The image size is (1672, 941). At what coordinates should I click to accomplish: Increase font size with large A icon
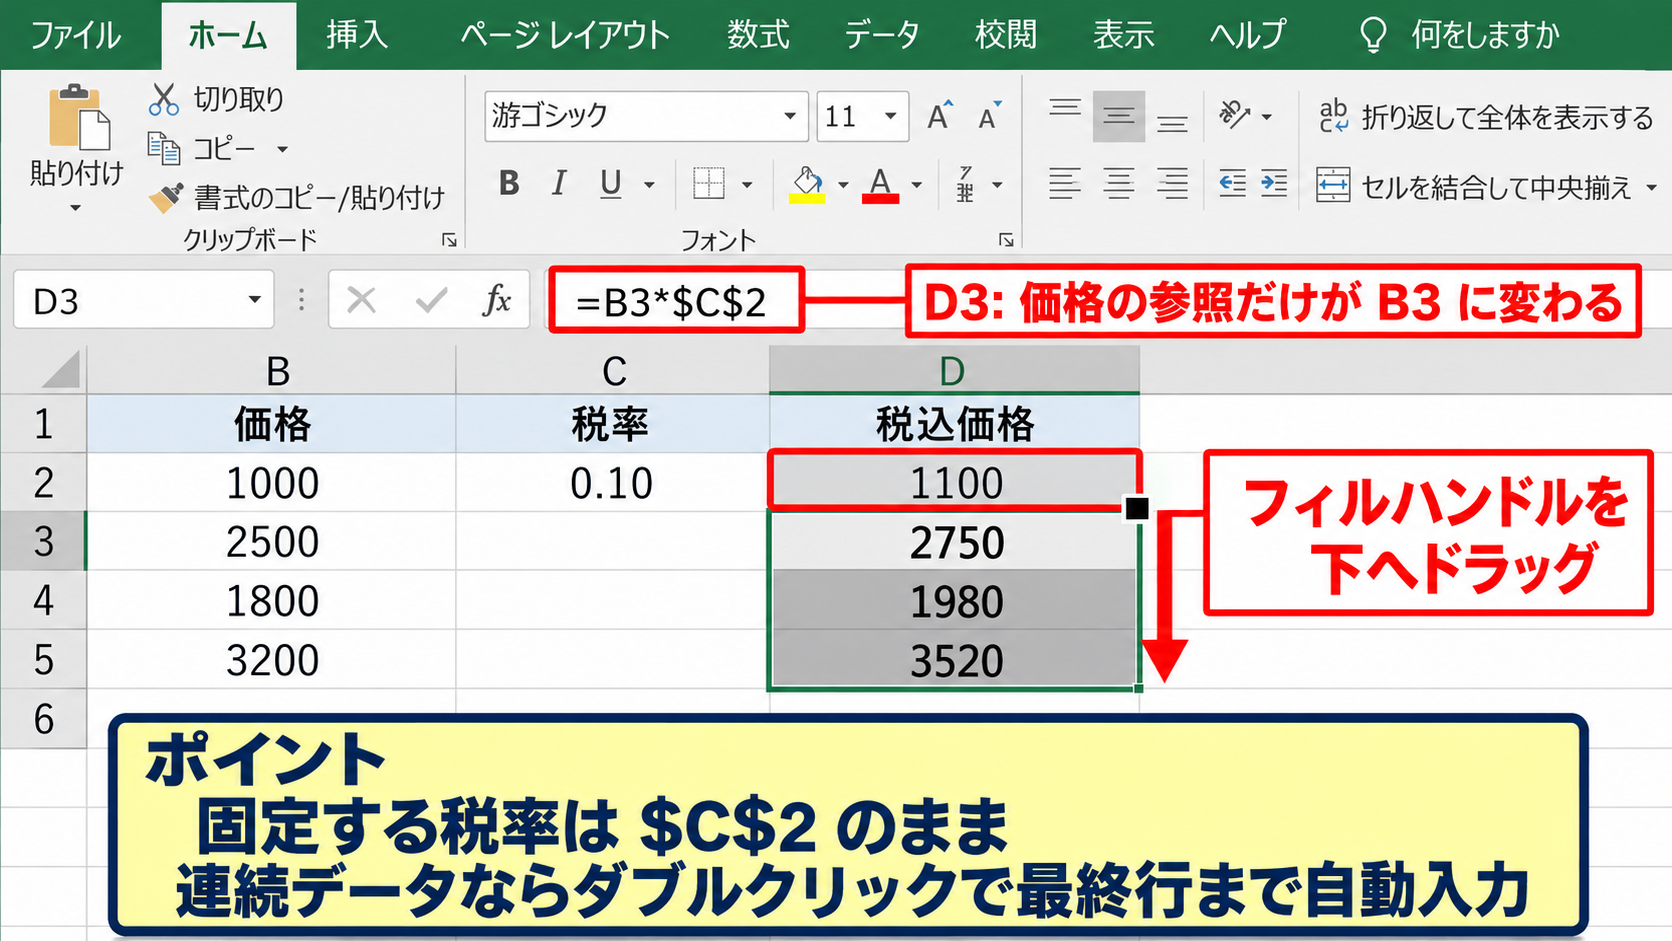pyautogui.click(x=939, y=117)
